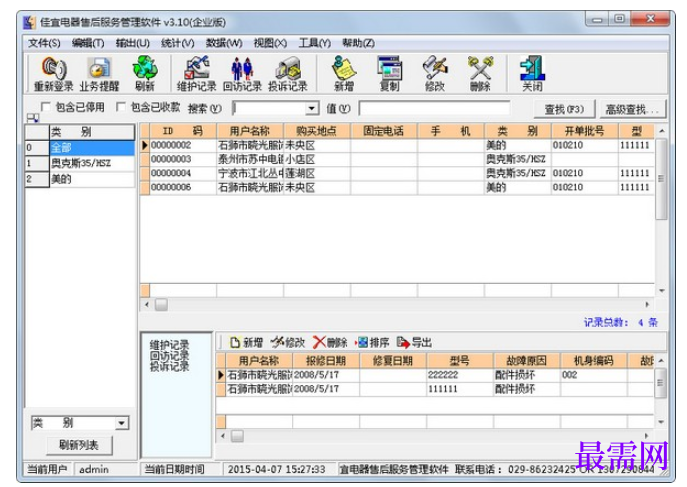Click the 刷新 recycle icon
Image resolution: width=687 pixels, height=487 pixels.
145,74
